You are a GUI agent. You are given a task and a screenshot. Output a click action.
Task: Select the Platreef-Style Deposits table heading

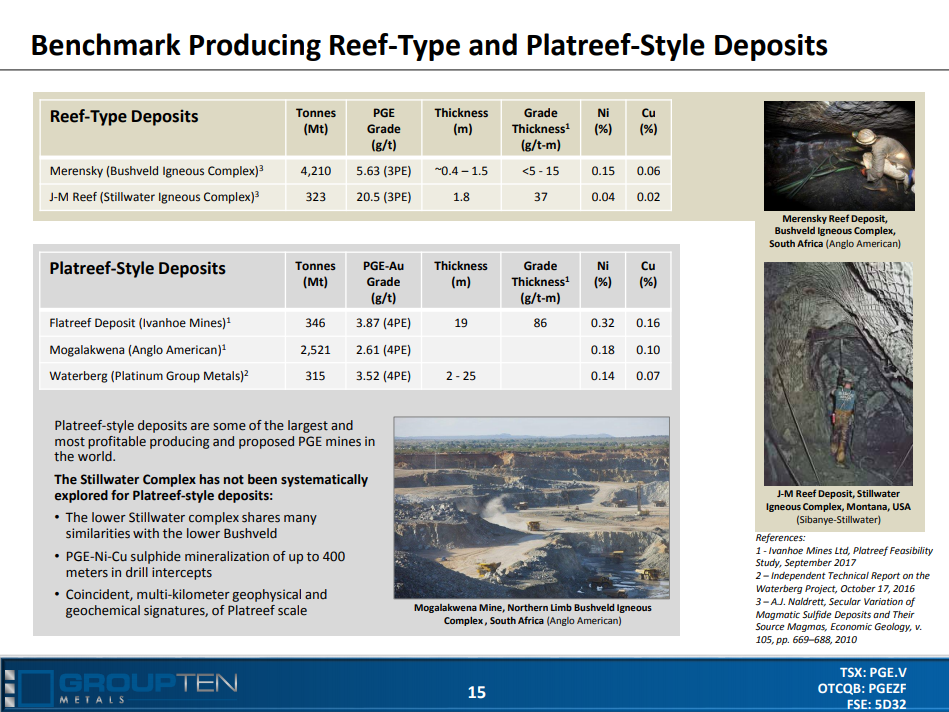point(137,268)
